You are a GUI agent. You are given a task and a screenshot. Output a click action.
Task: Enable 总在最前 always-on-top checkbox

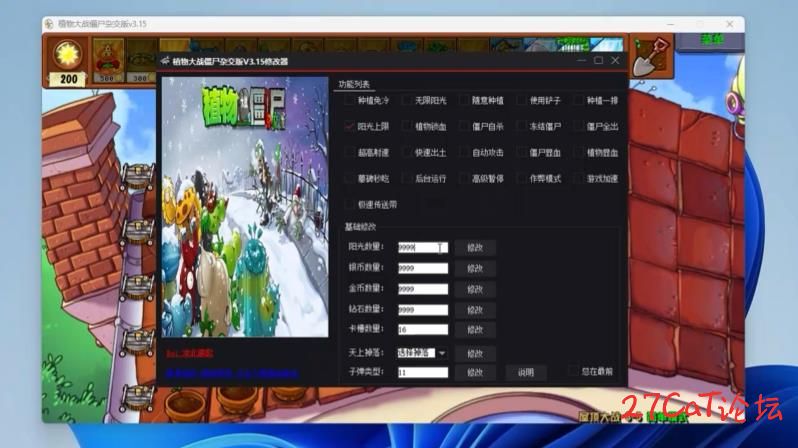point(573,371)
